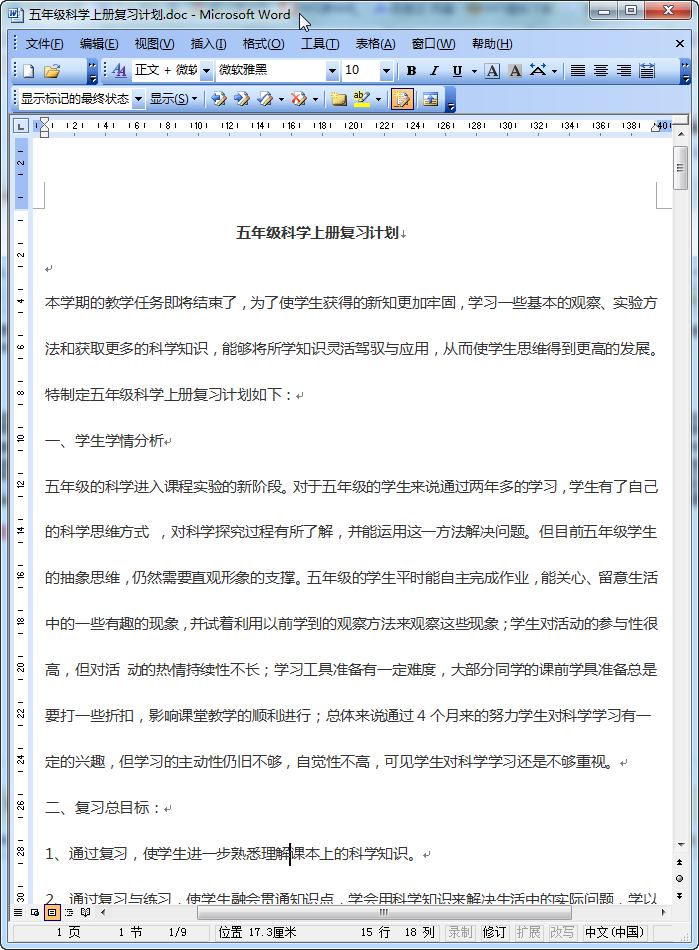
Task: Open the font size dropdown
Action: (x=386, y=71)
